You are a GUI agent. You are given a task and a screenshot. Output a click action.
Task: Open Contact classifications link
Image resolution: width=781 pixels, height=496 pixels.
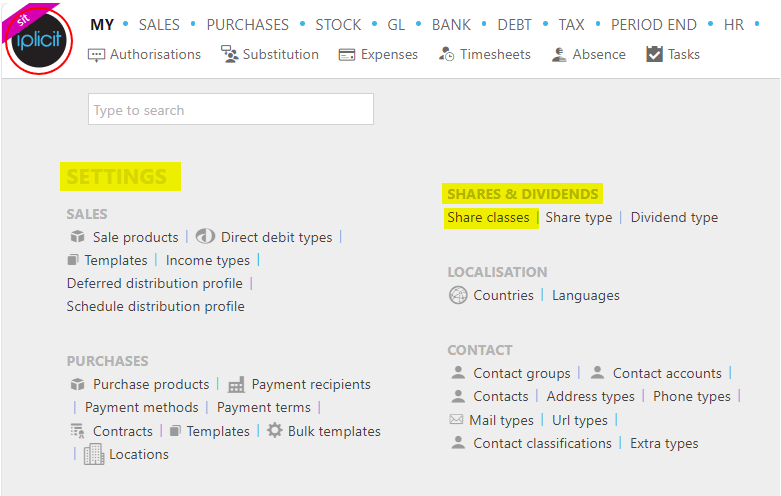pos(542,443)
